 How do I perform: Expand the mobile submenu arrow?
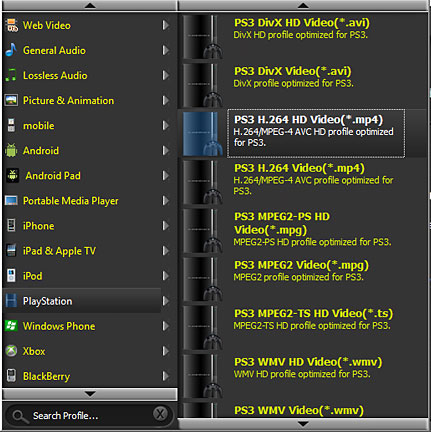[165, 125]
